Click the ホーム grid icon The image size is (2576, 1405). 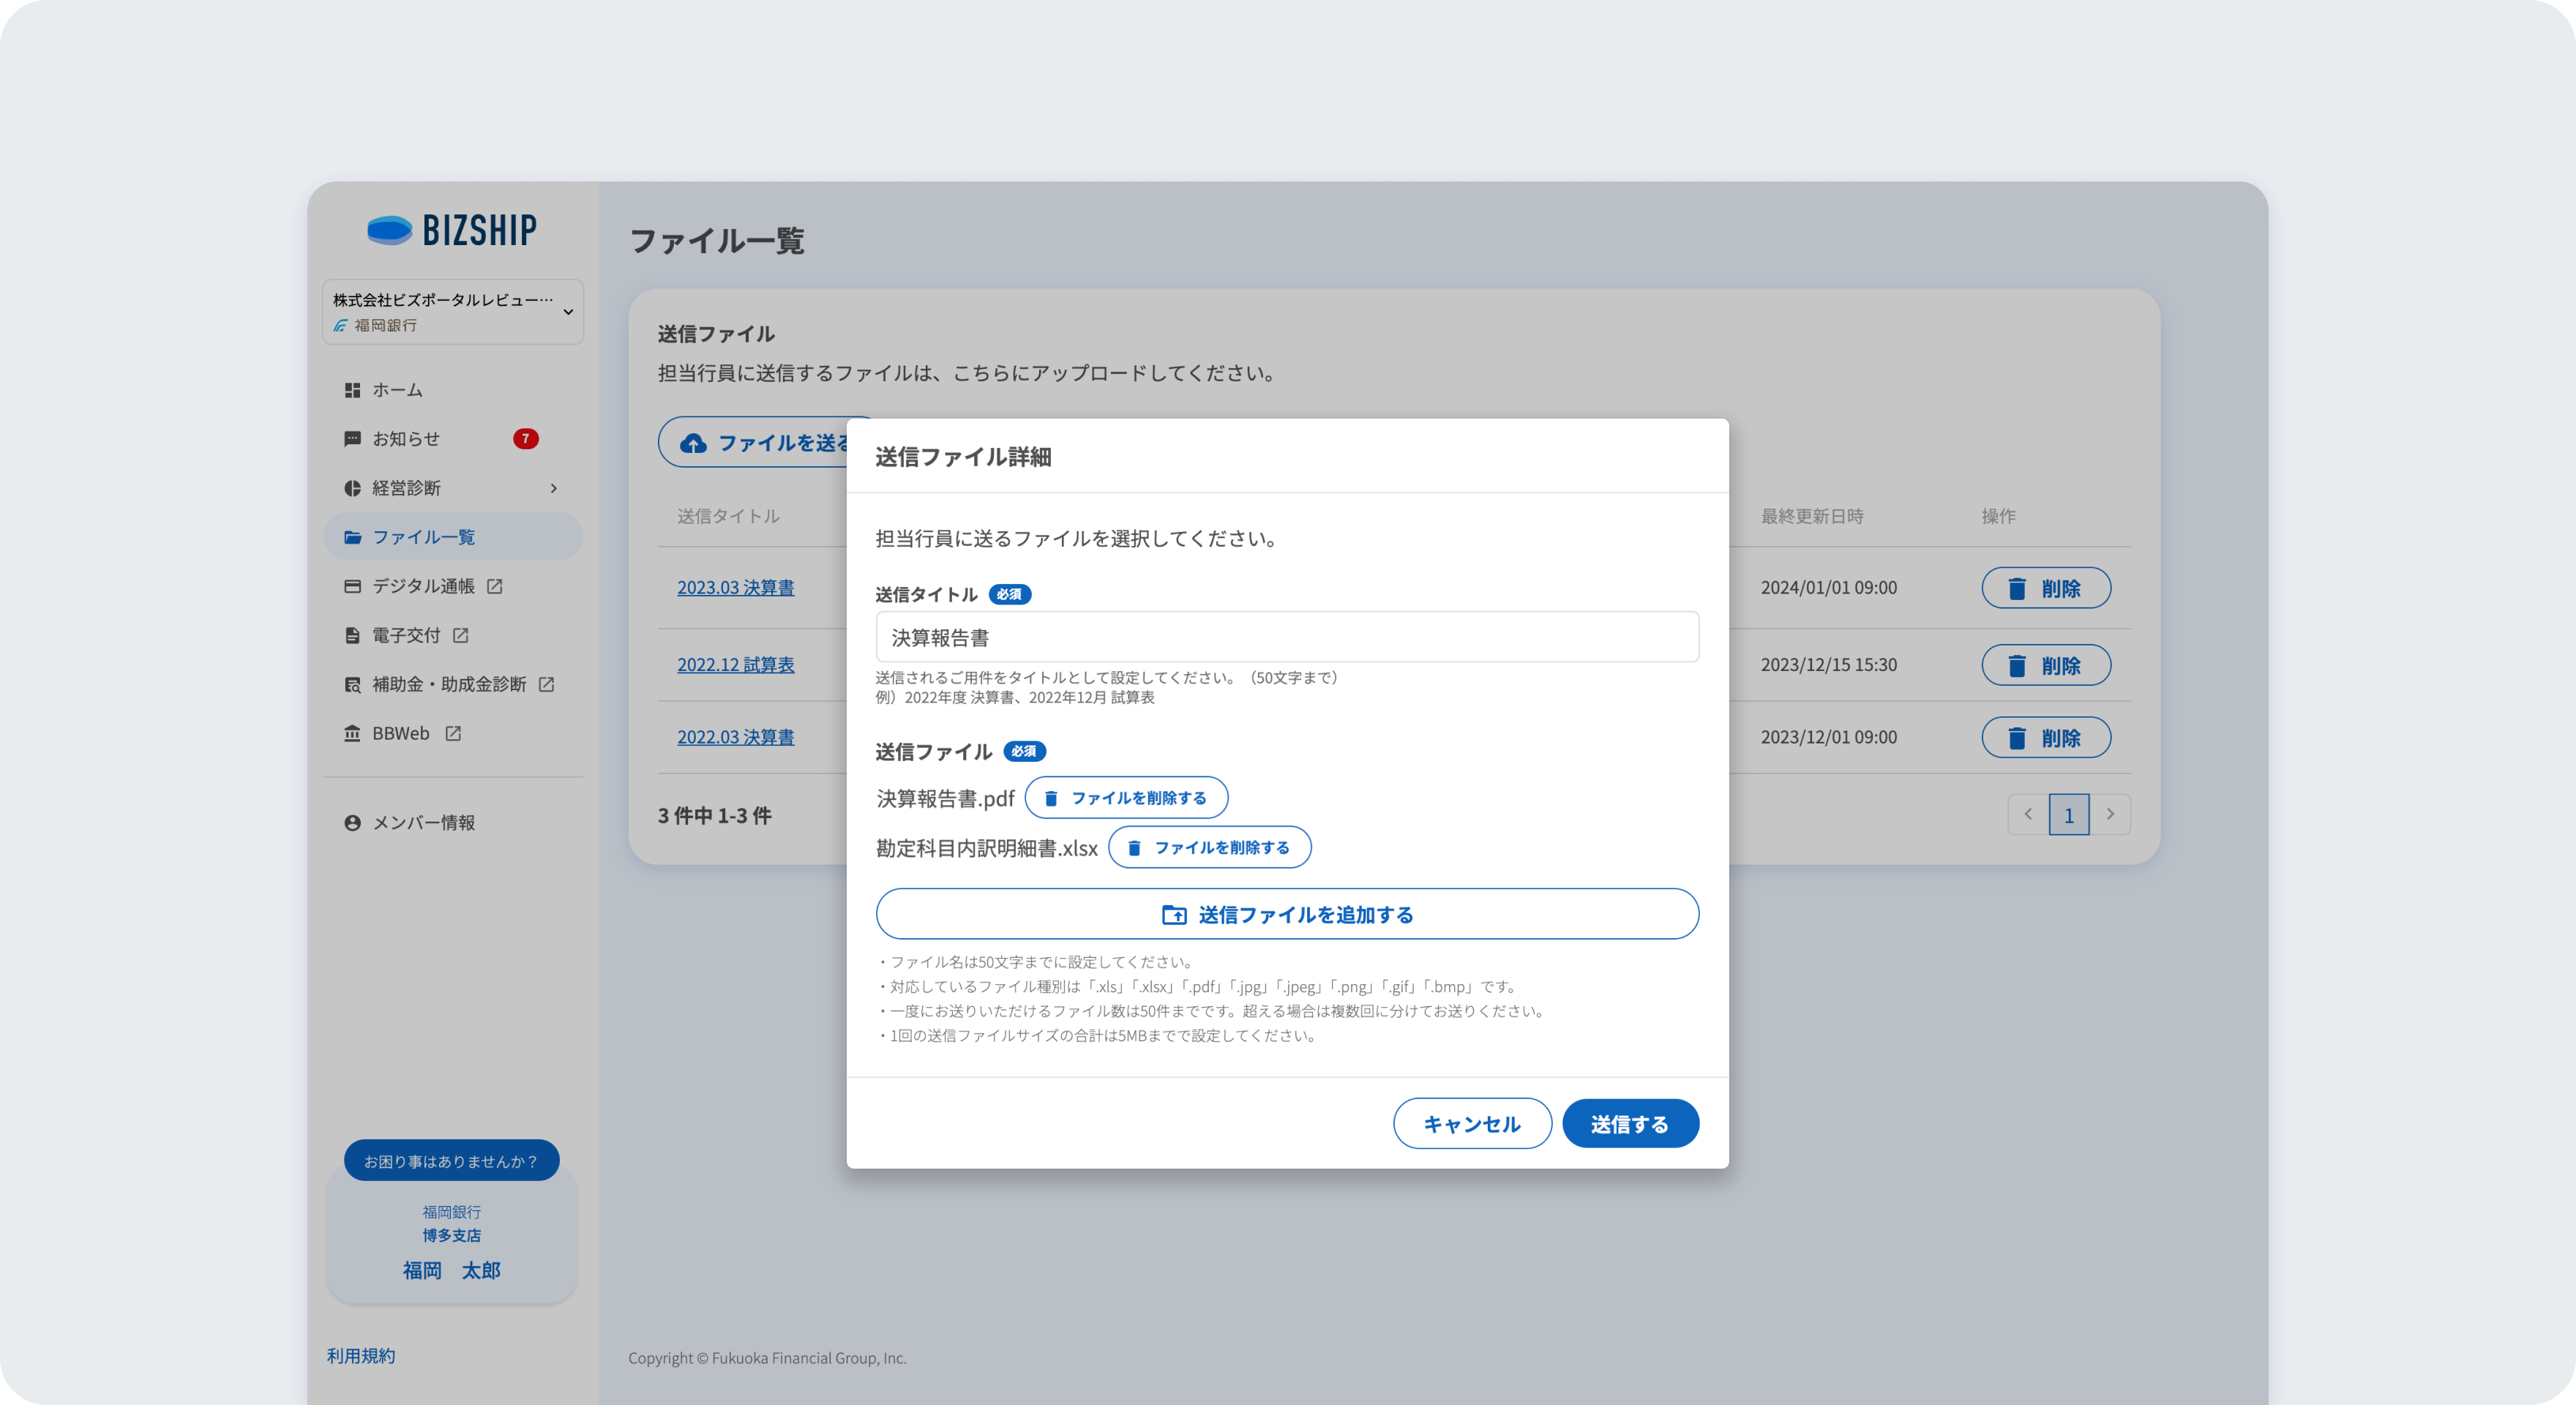(x=352, y=390)
